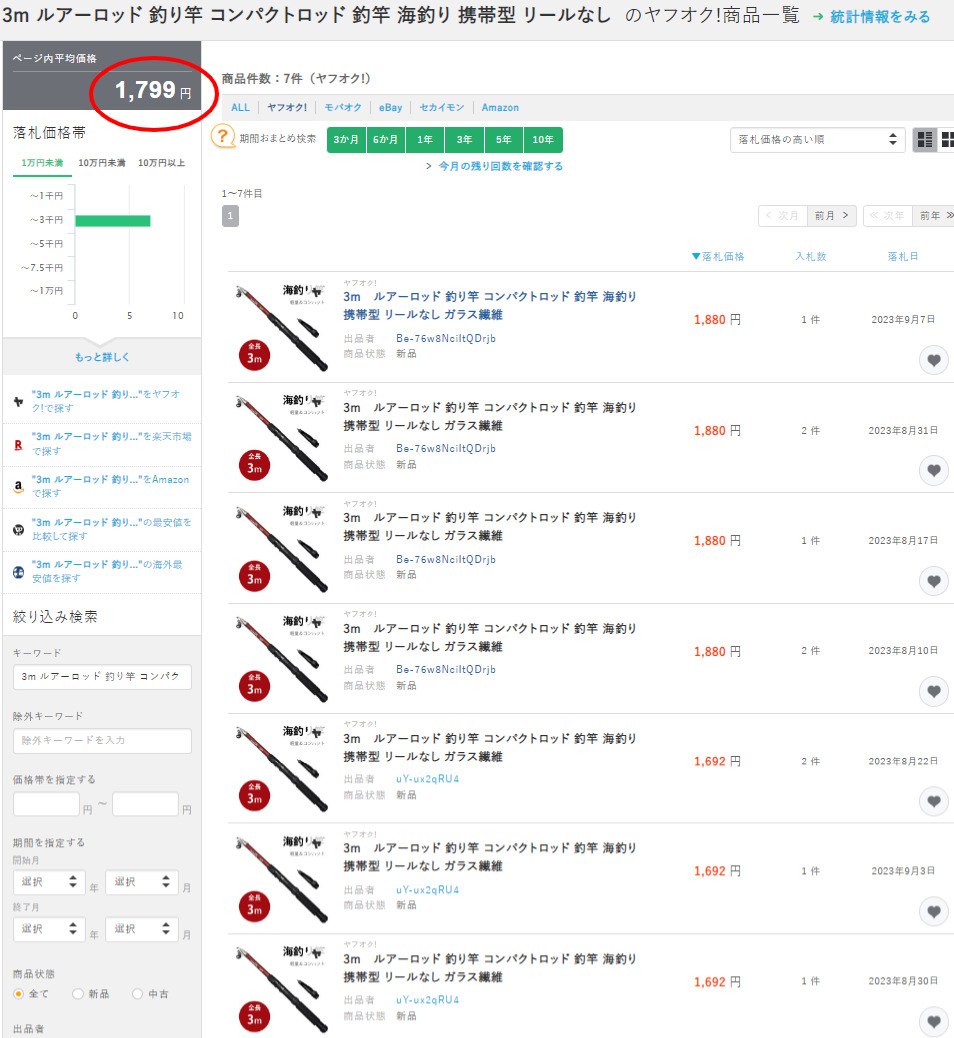Click the Yahoo Auctions search icon in the sidebar

pos(19,401)
